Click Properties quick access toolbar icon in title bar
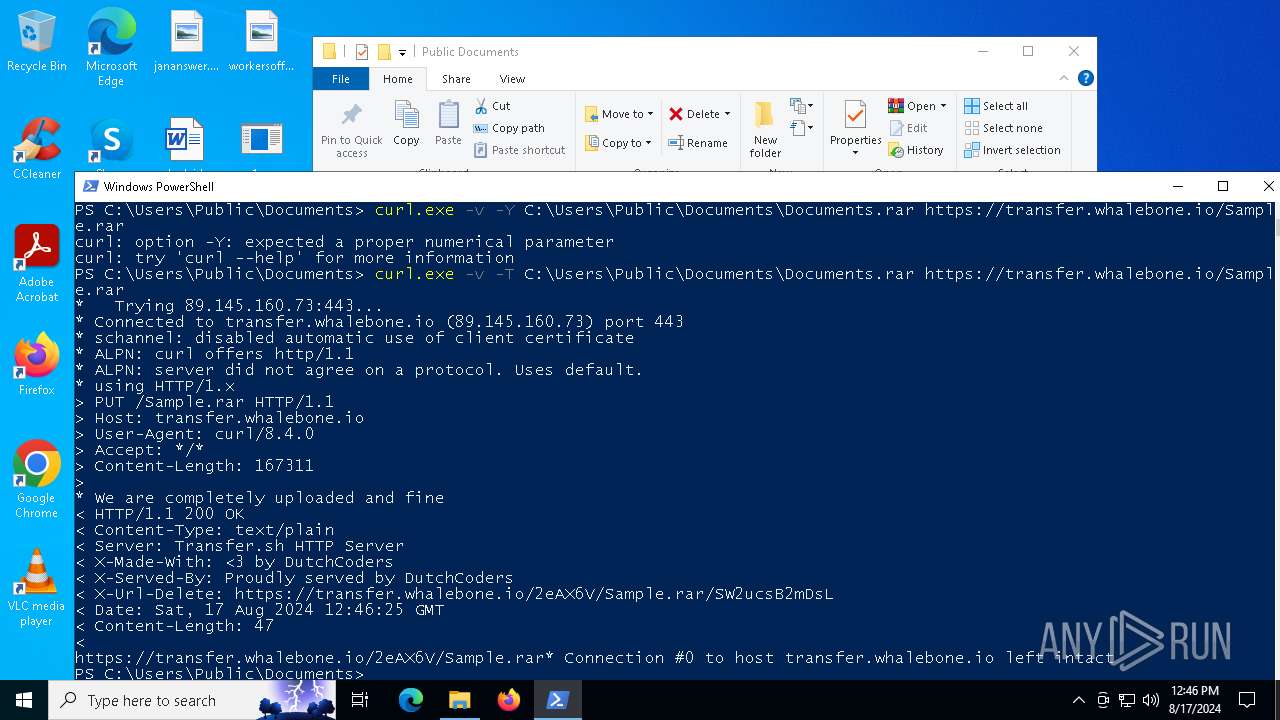Image resolution: width=1280 pixels, height=720 pixels. pyautogui.click(x=362, y=52)
